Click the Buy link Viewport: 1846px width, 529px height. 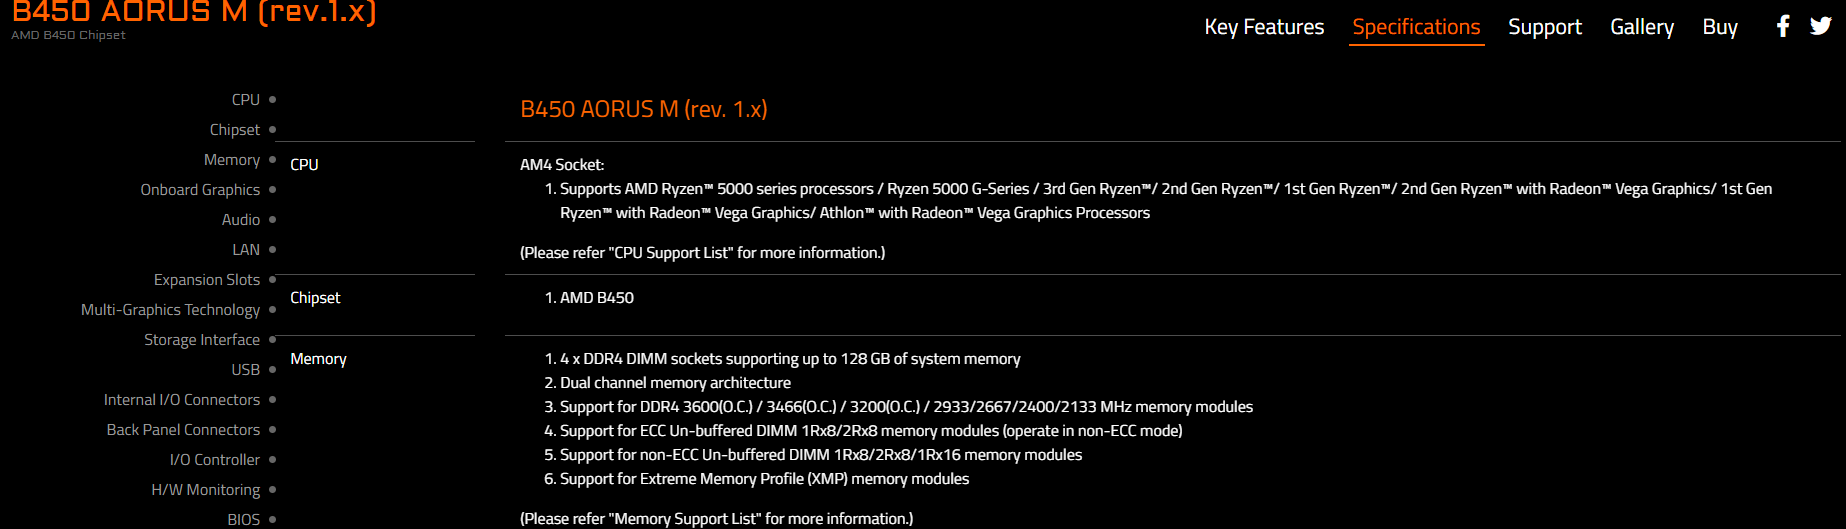pos(1720,27)
